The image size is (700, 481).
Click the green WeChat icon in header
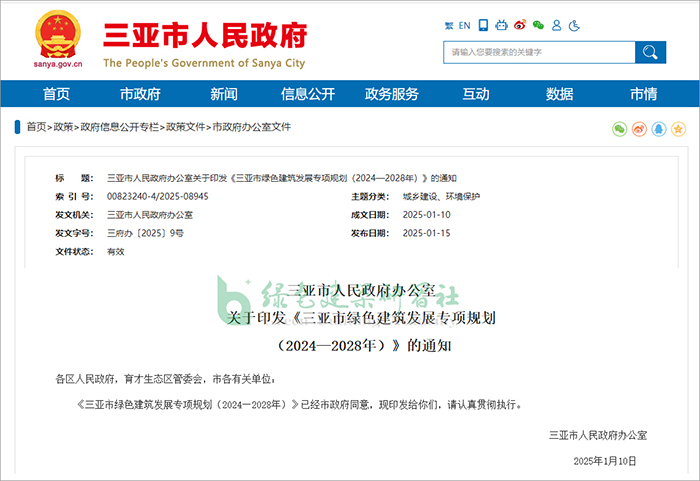coord(538,25)
